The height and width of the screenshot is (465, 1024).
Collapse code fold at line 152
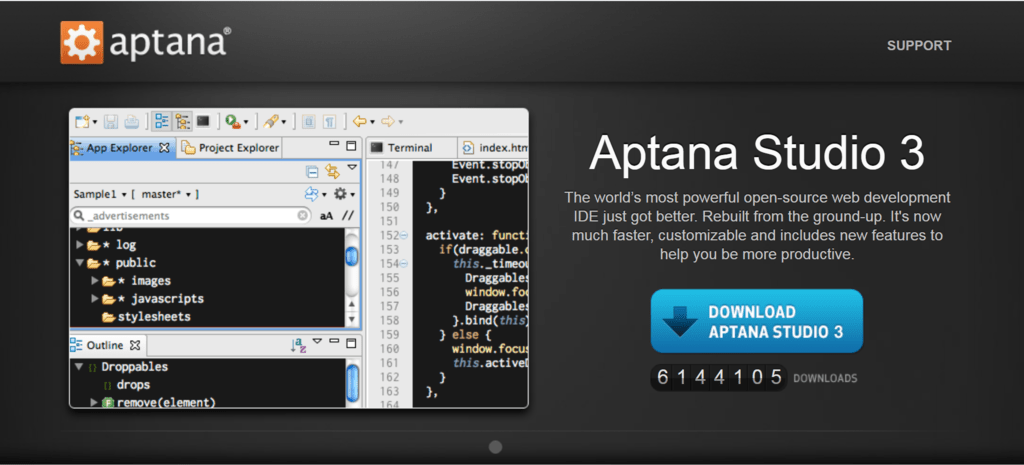pos(403,235)
